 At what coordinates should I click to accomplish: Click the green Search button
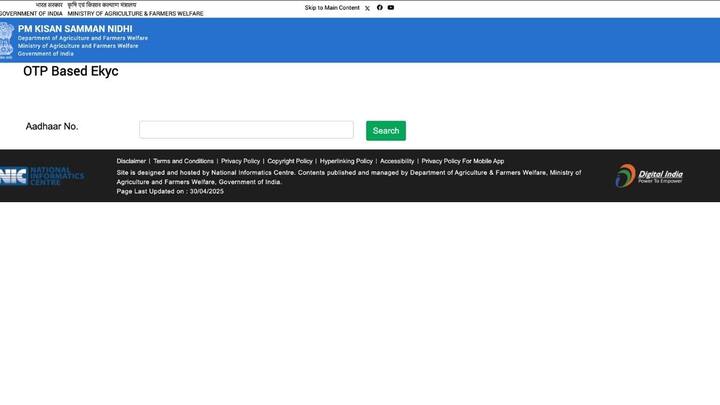[x=386, y=130]
